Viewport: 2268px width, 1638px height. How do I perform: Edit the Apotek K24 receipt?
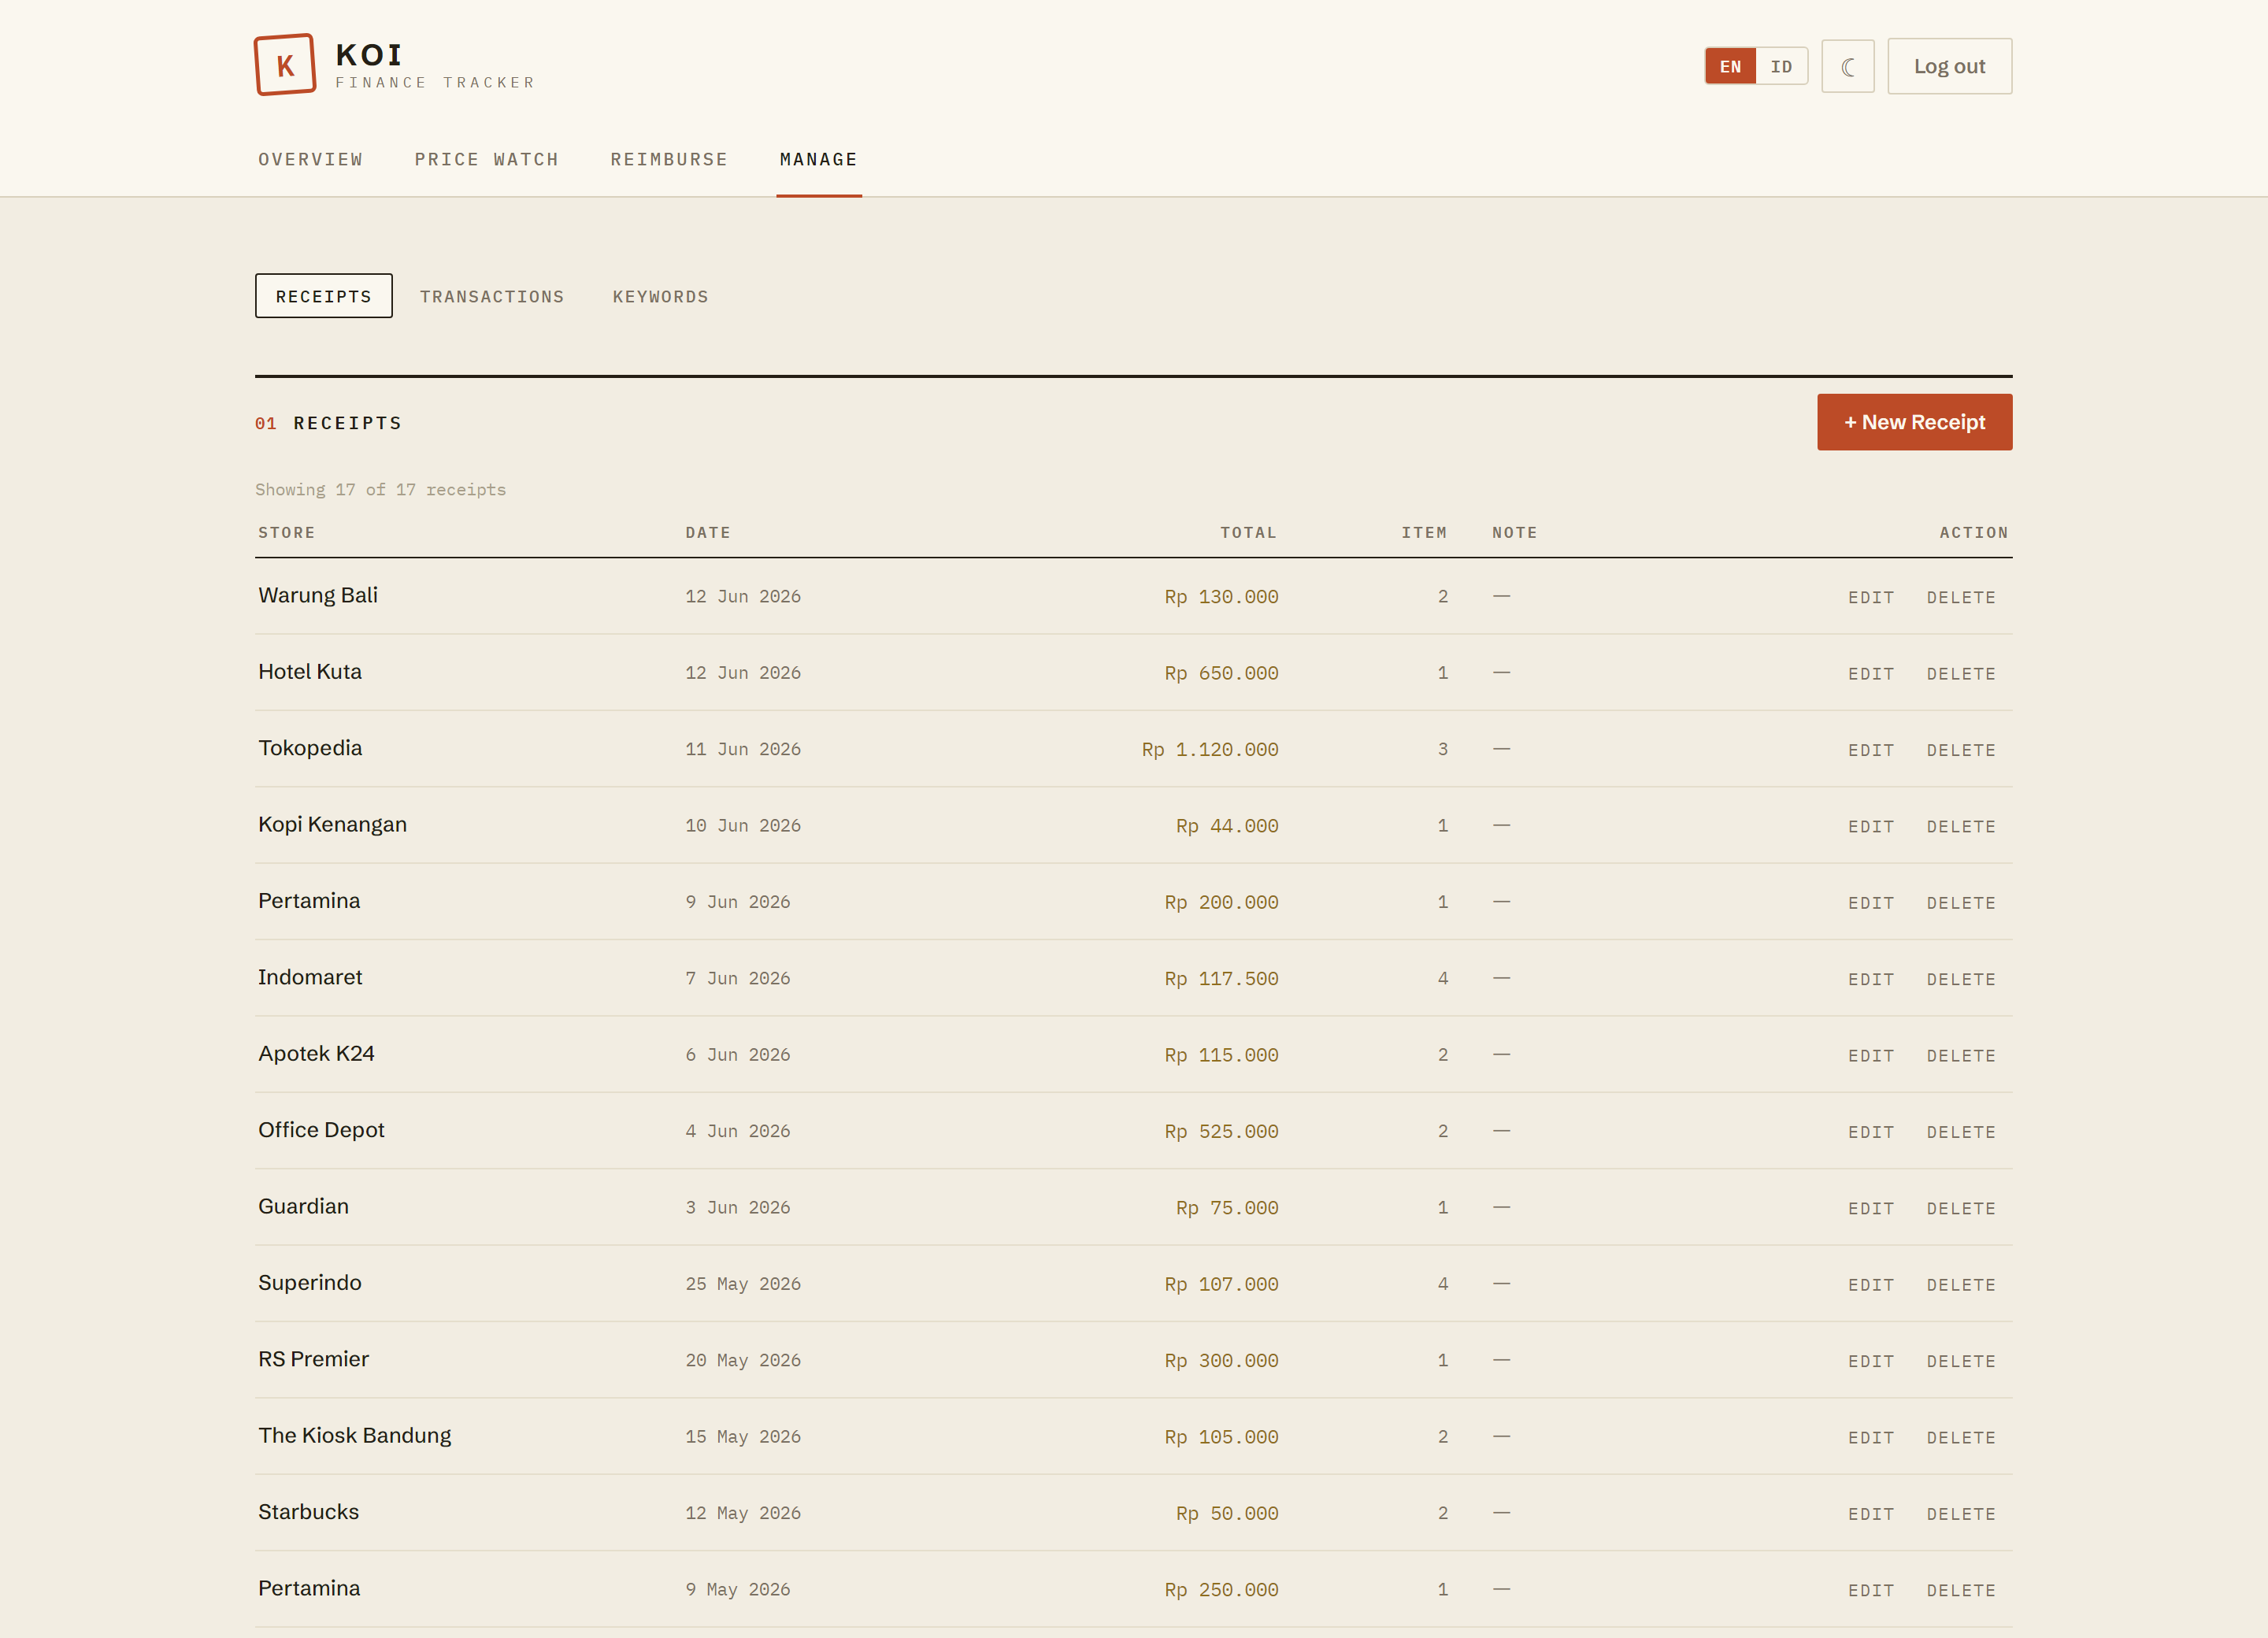pyautogui.click(x=1871, y=1056)
